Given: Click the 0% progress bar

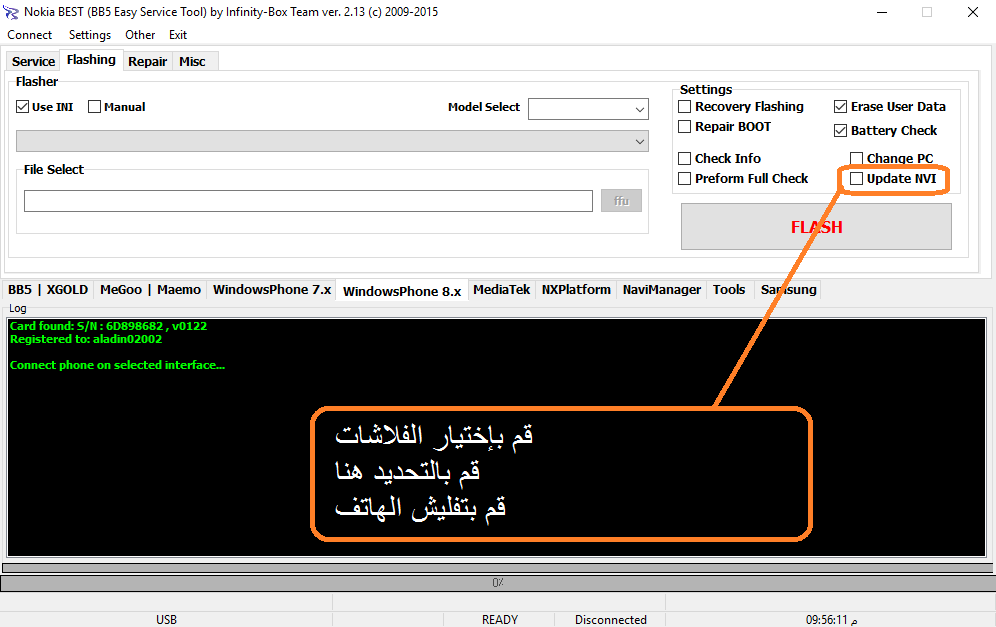Looking at the screenshot, I should coord(497,583).
